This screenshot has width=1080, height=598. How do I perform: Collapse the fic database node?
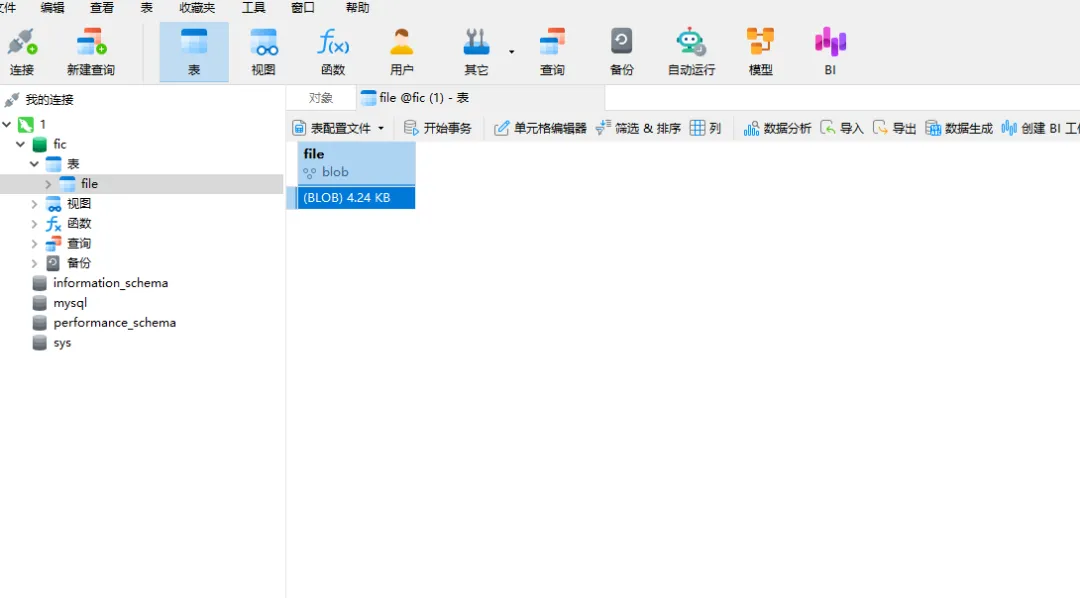coord(21,144)
